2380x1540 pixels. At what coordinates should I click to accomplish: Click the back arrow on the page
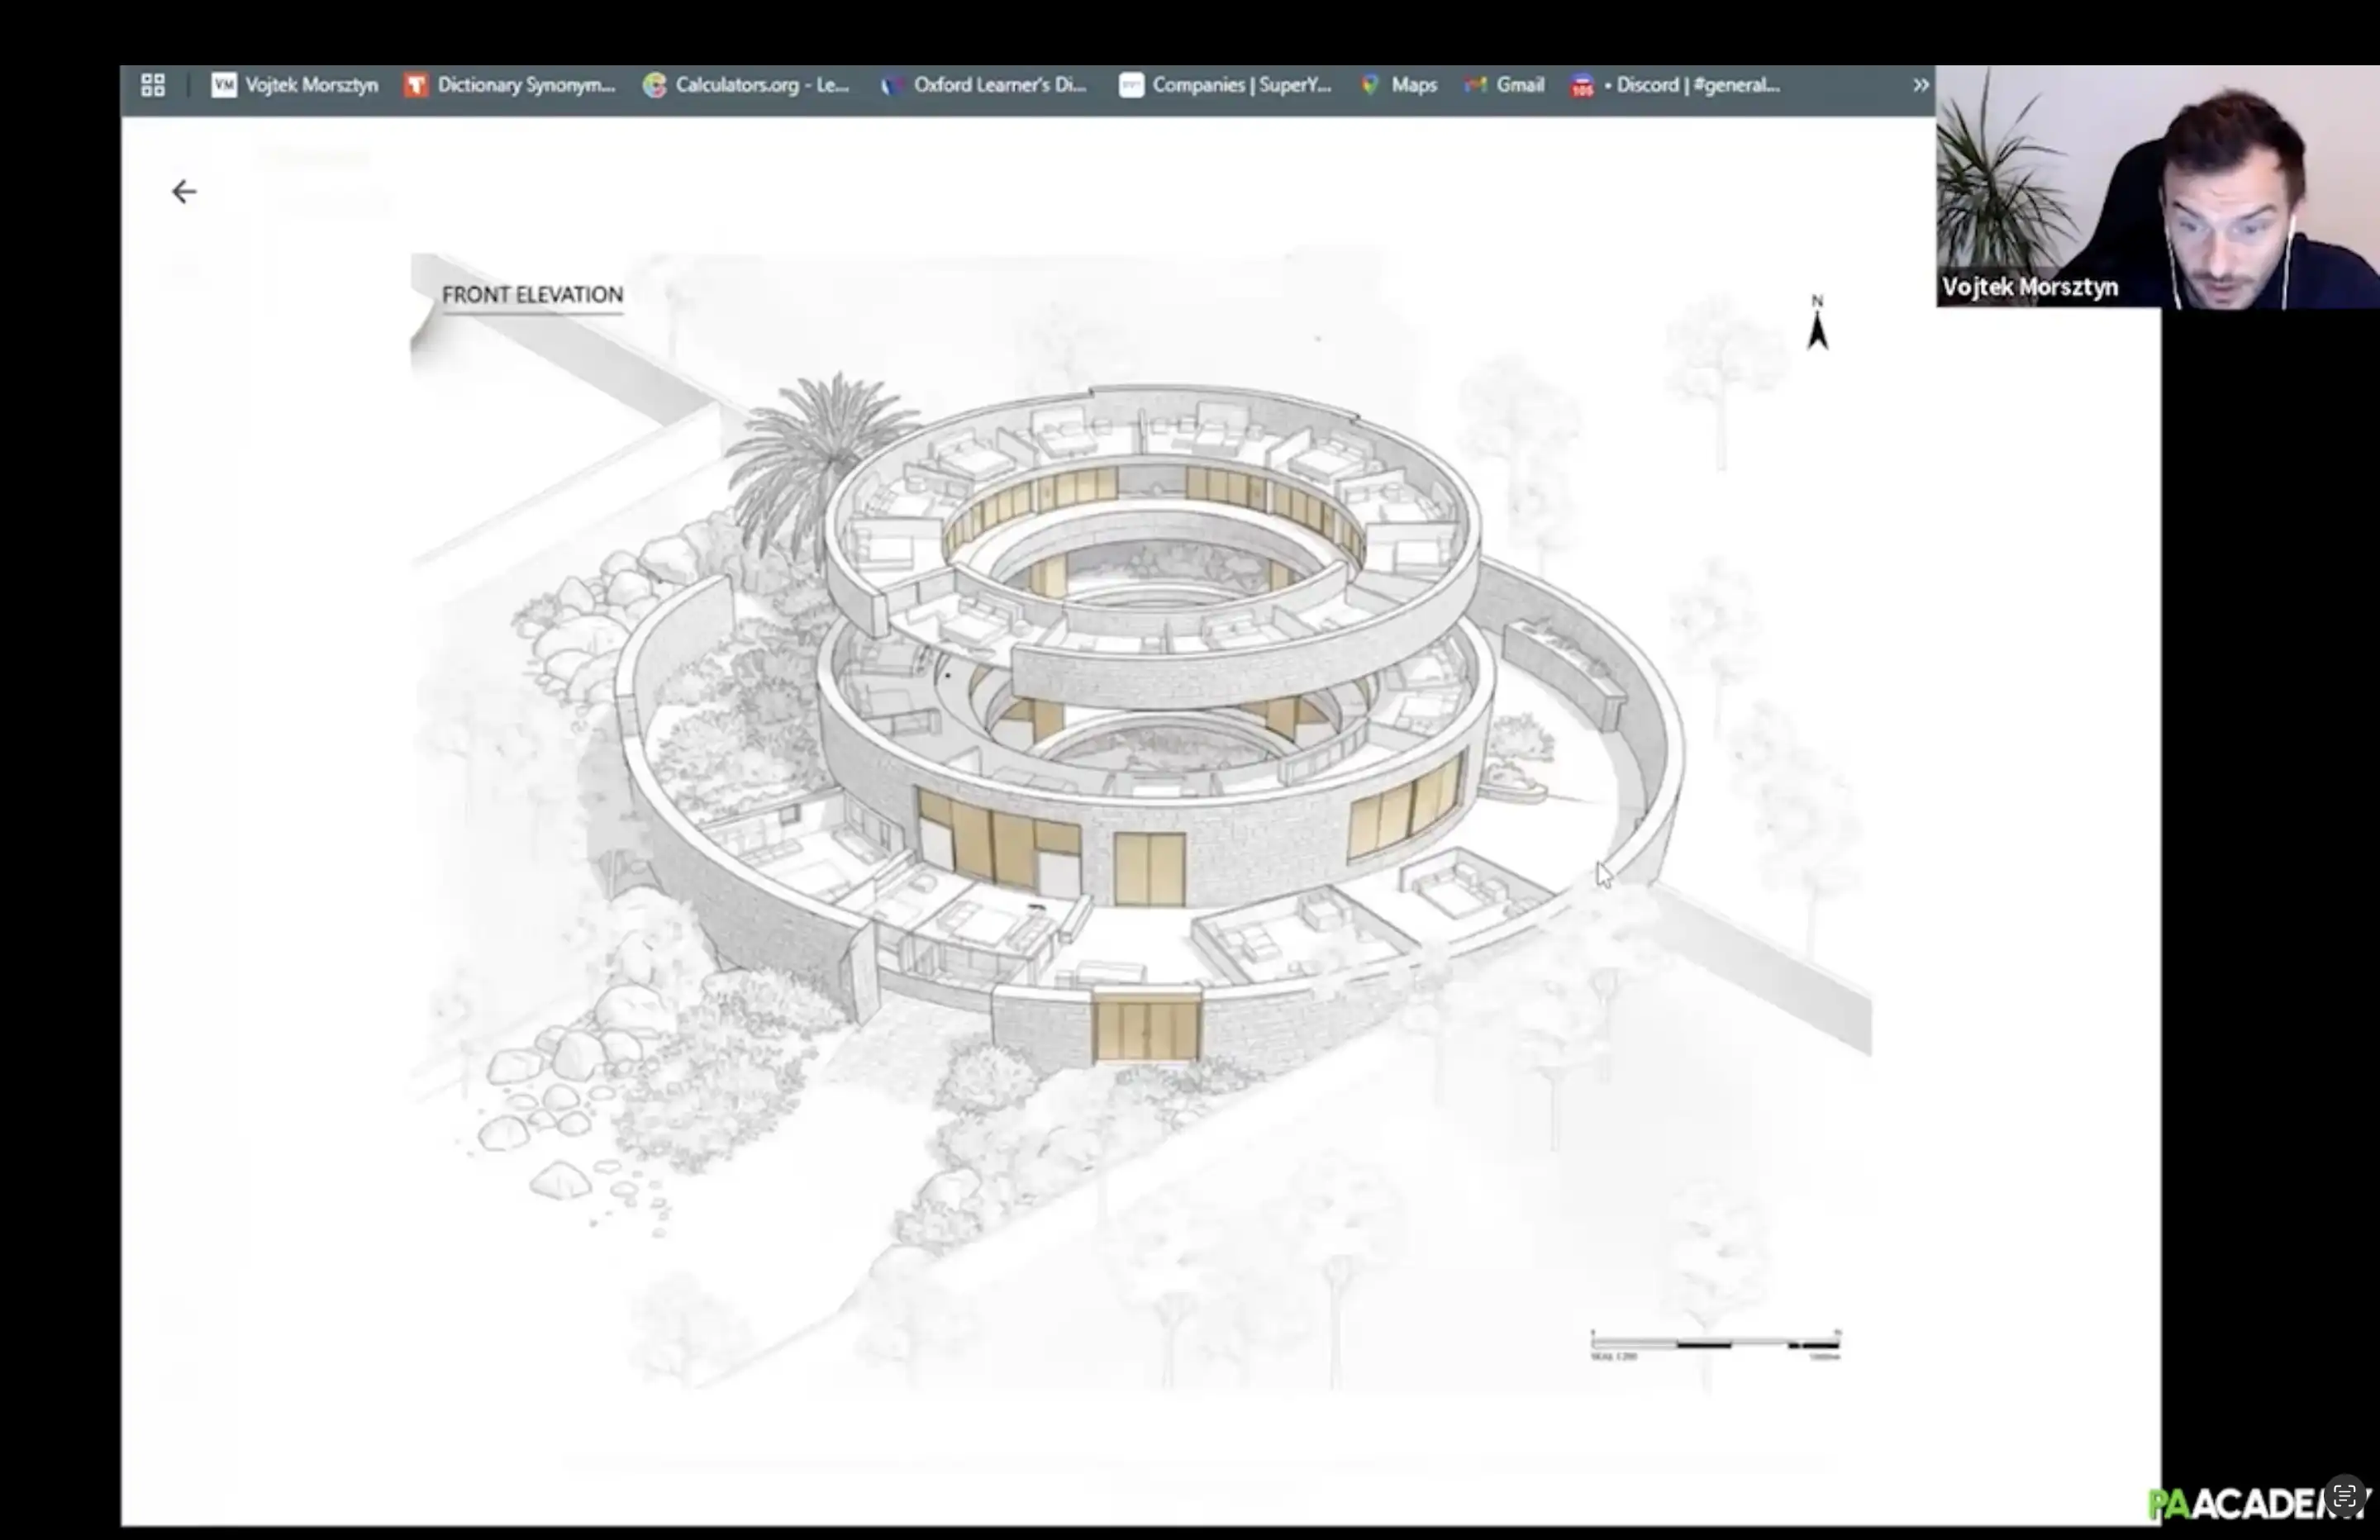[184, 192]
